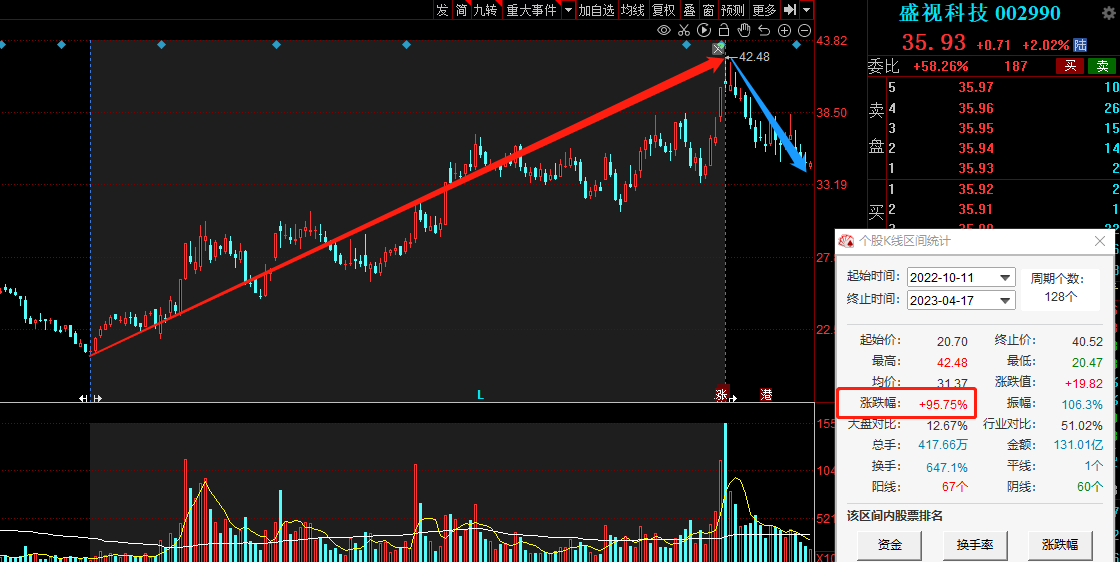Start the chart replay play icon
The width and height of the screenshot is (1120, 562).
click(704, 30)
